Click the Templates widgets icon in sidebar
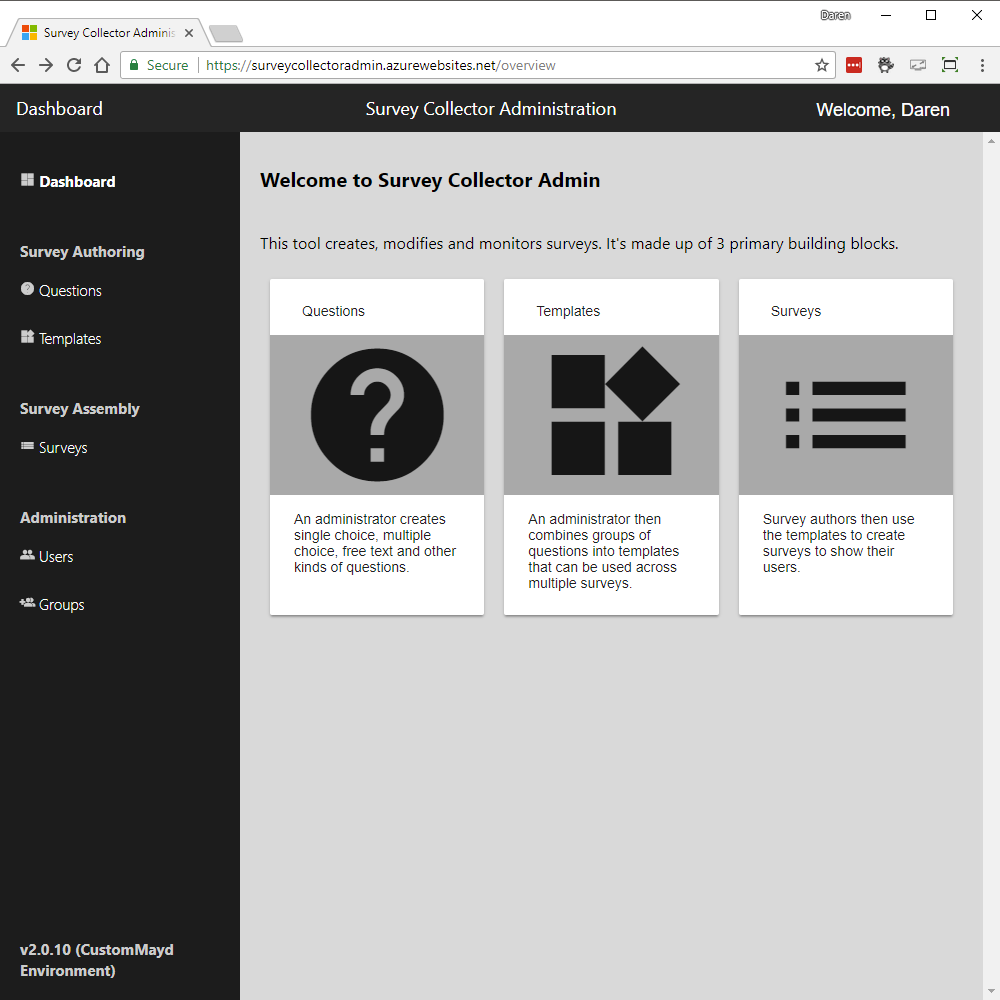Image resolution: width=1000 pixels, height=1000 pixels. click(x=27, y=337)
